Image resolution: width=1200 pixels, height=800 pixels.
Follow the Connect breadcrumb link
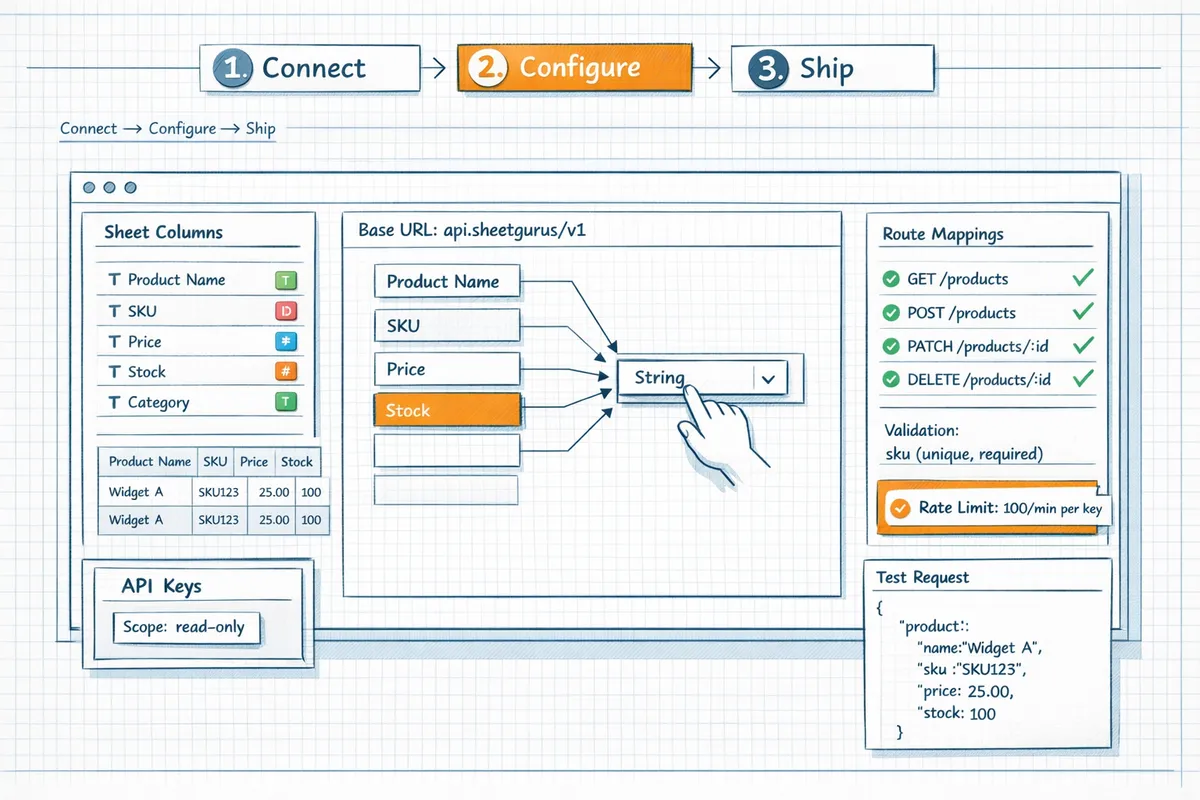coord(88,128)
